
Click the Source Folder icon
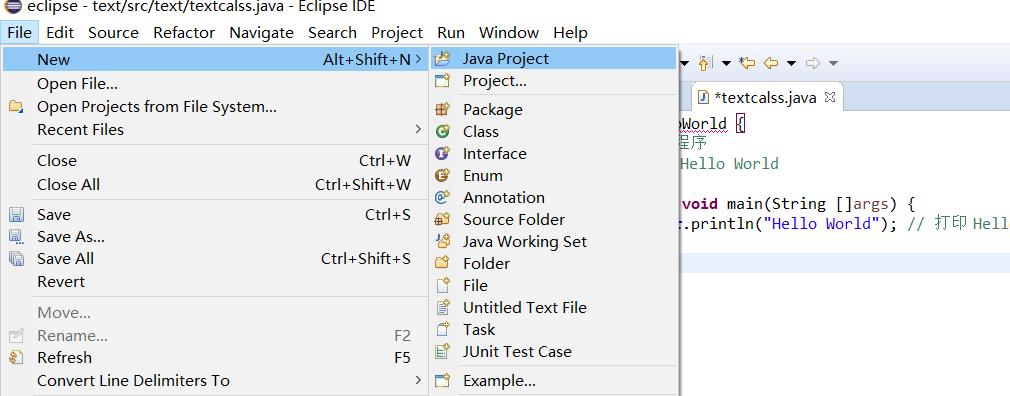coord(442,220)
